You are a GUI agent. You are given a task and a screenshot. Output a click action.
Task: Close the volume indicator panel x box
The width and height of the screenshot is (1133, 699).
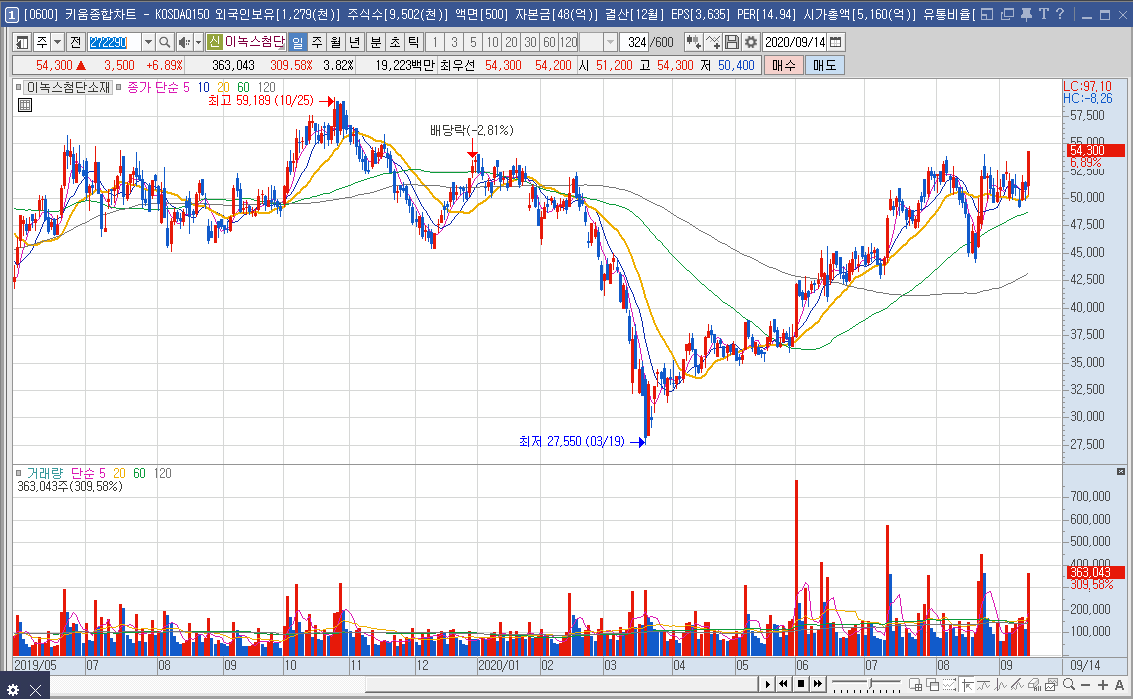(x=1121, y=471)
